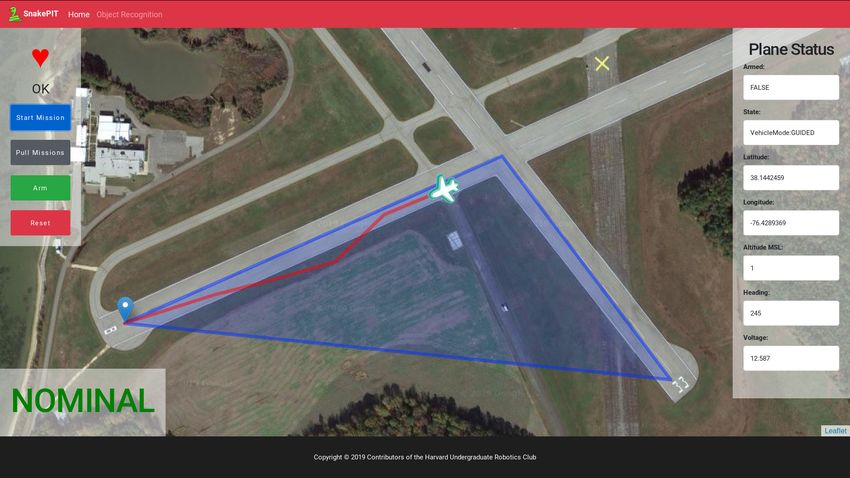Click the white vehicle icon near pin

(111, 330)
